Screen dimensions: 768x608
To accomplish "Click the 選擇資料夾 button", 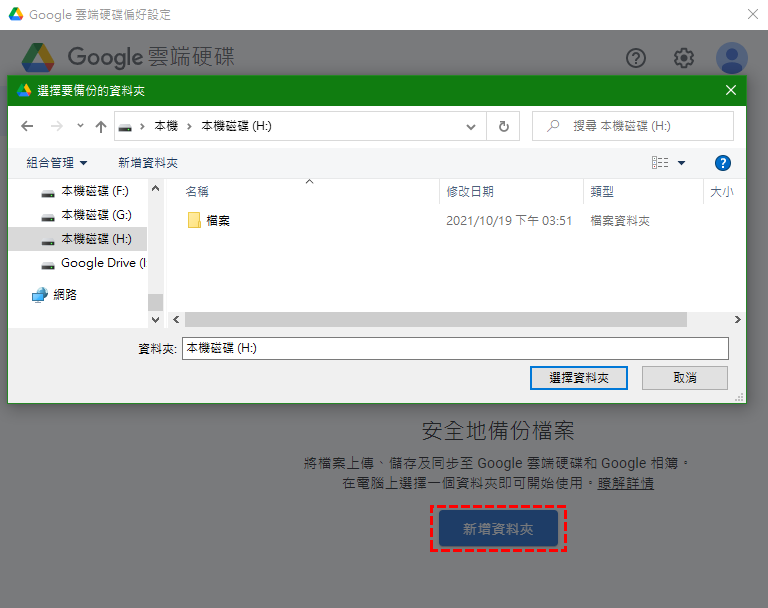I will point(578,378).
